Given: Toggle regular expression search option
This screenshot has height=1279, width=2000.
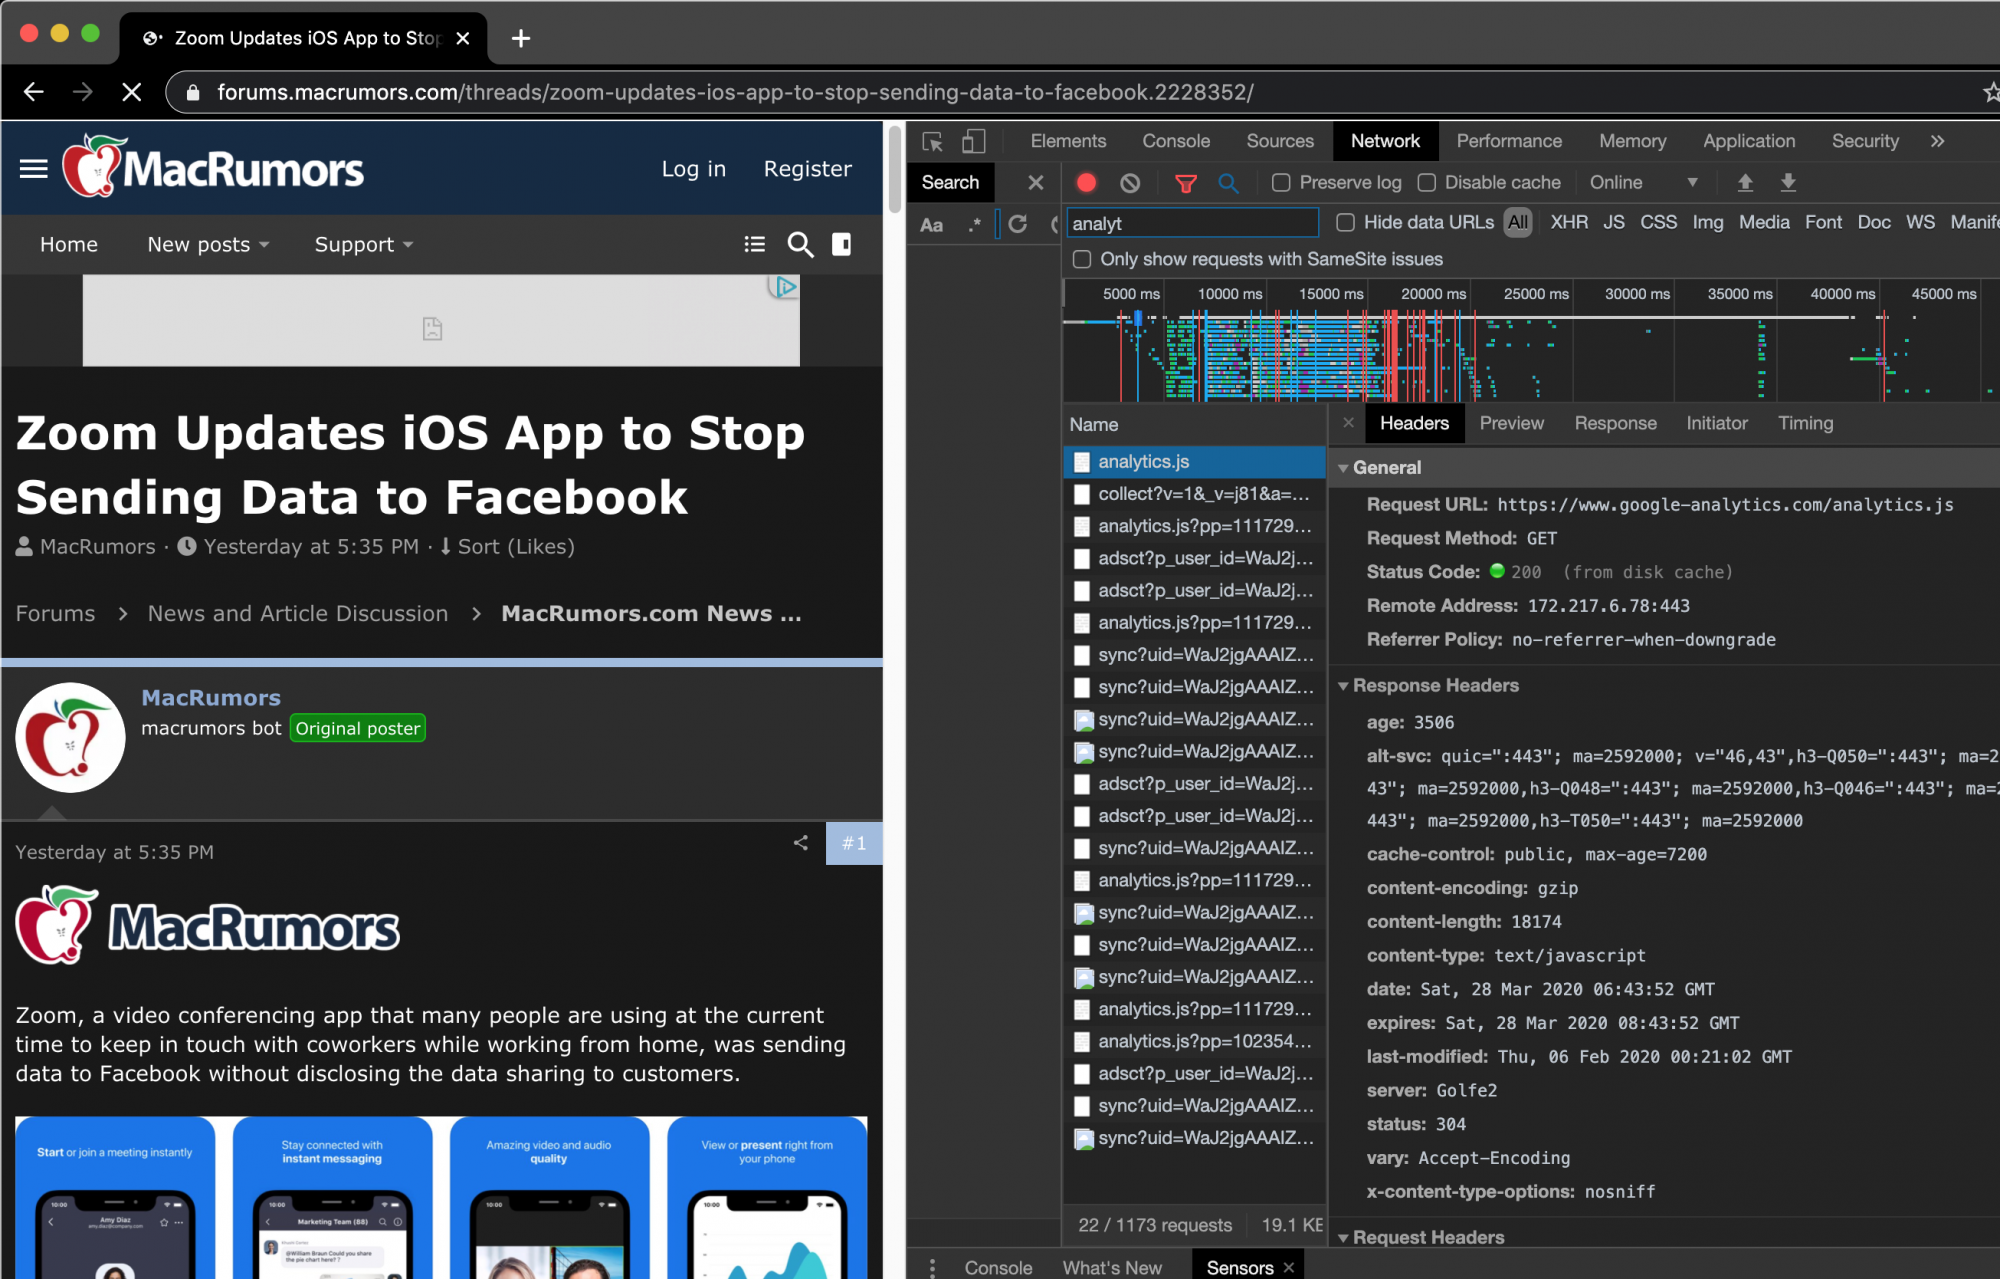Looking at the screenshot, I should pyautogui.click(x=974, y=225).
